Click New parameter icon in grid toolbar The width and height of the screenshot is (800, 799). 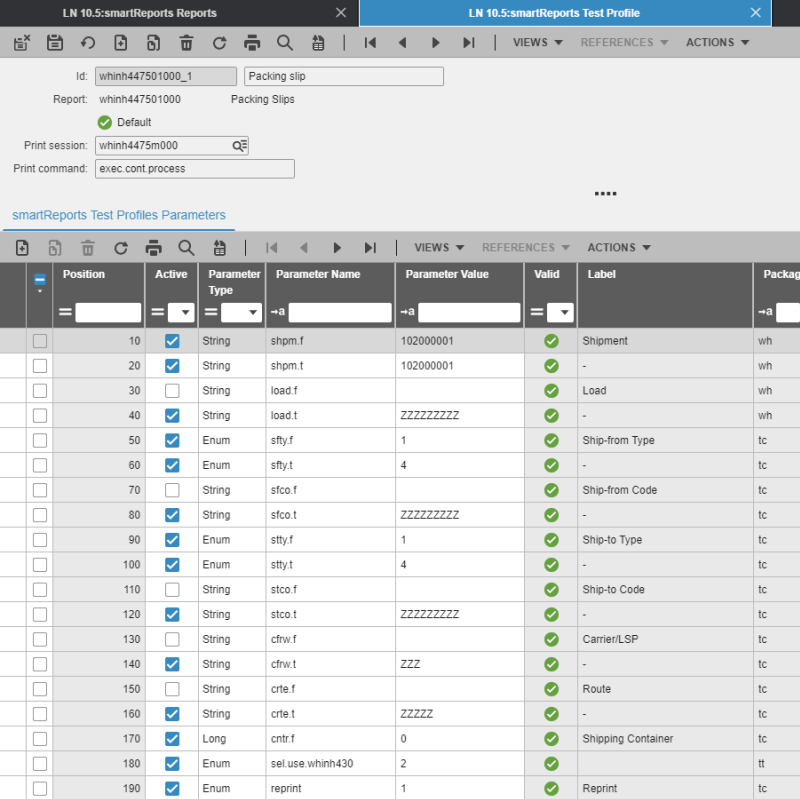point(22,248)
